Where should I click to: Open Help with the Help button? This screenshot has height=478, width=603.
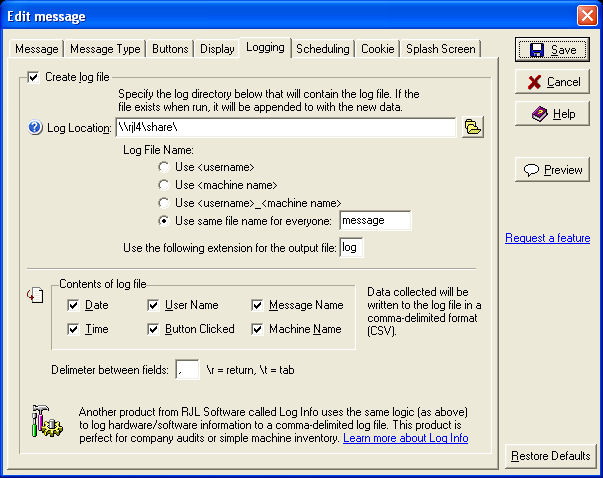click(x=552, y=113)
